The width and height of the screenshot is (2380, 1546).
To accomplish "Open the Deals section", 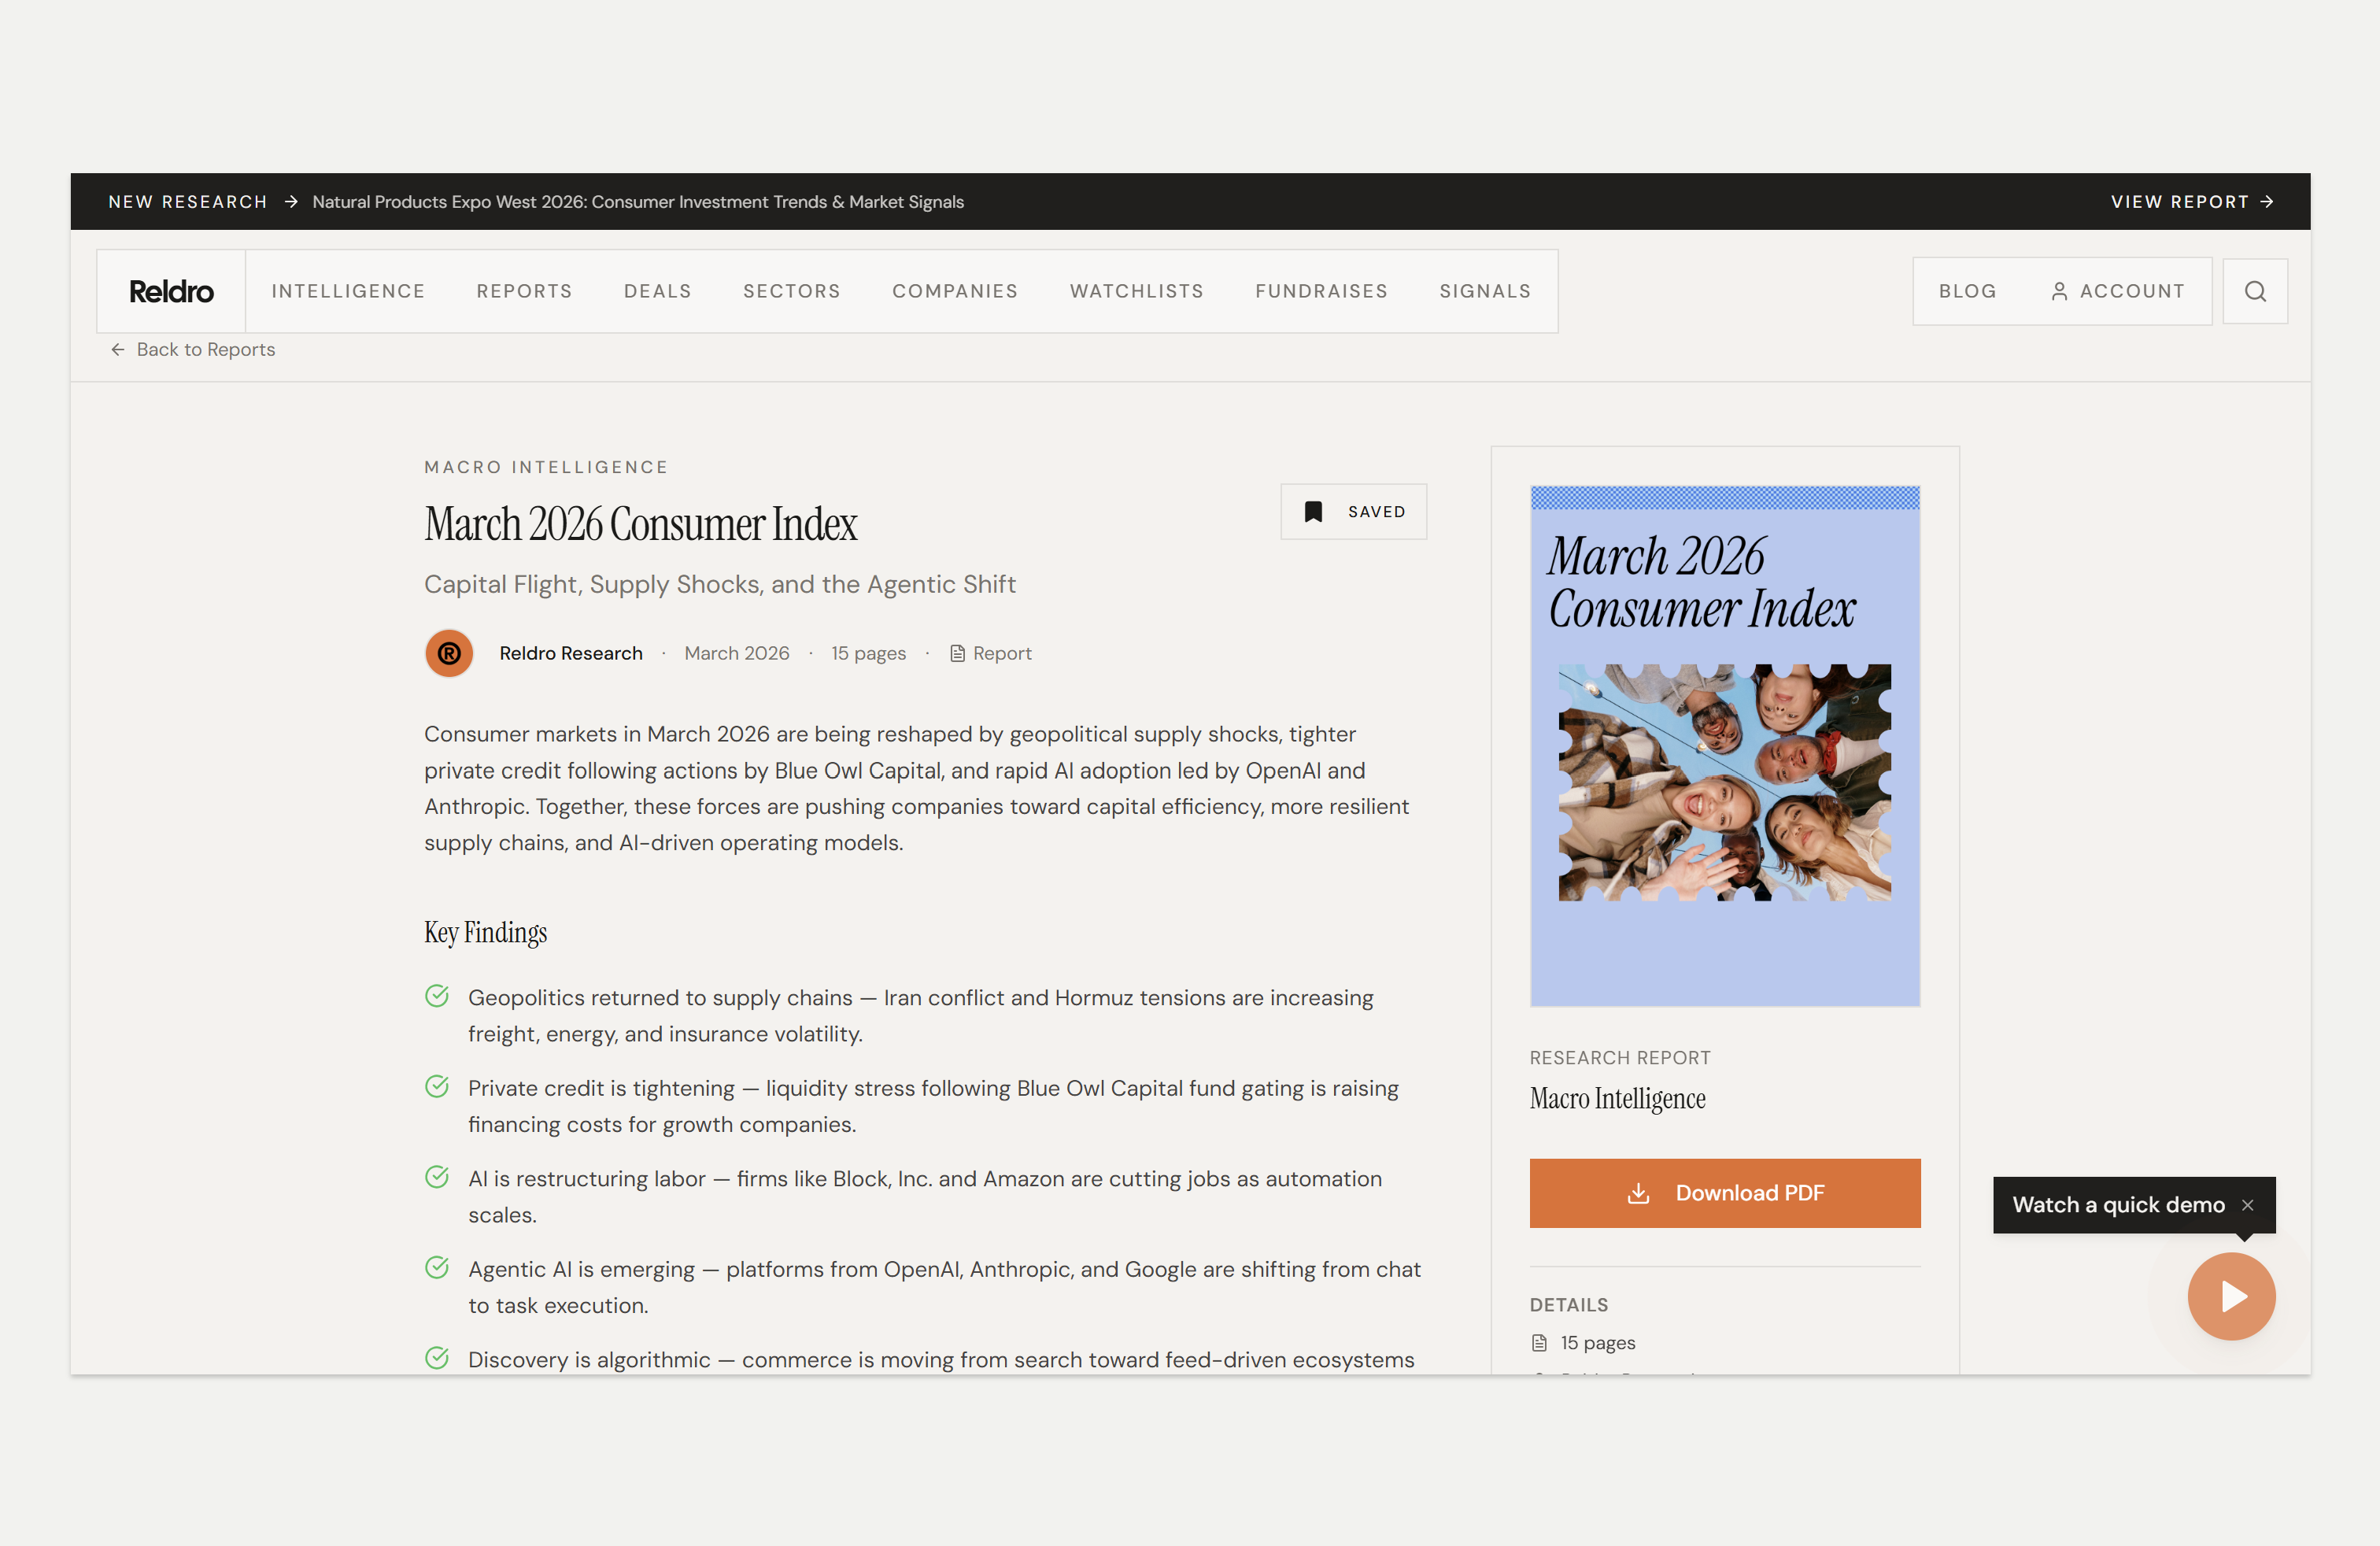I will [x=657, y=291].
